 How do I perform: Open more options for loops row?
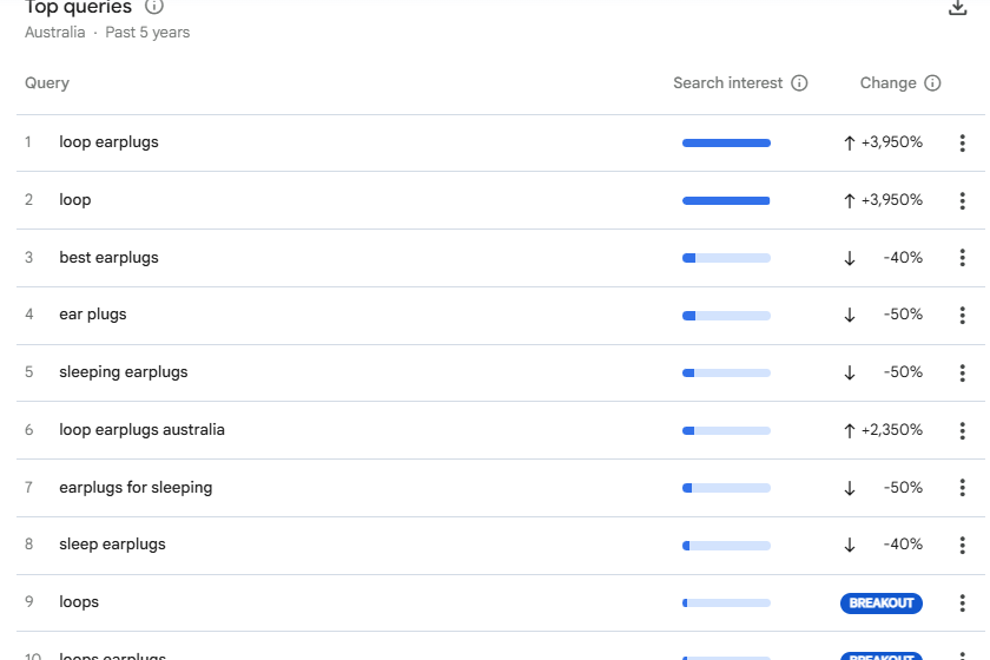click(962, 603)
